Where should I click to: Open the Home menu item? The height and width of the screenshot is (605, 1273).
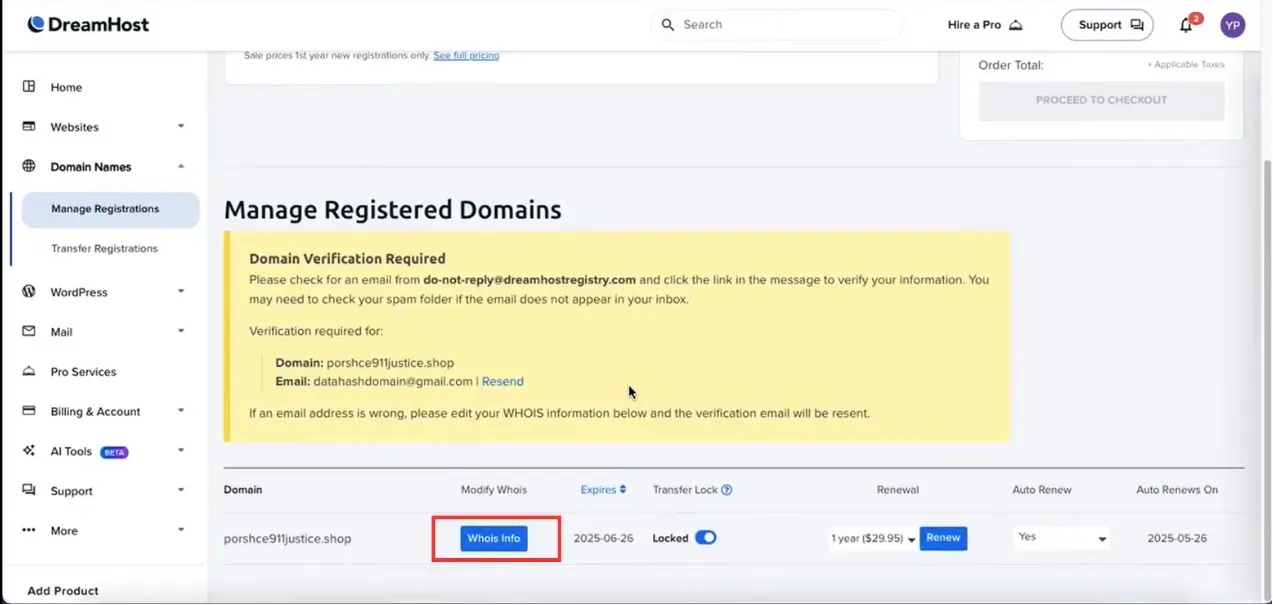(x=66, y=87)
